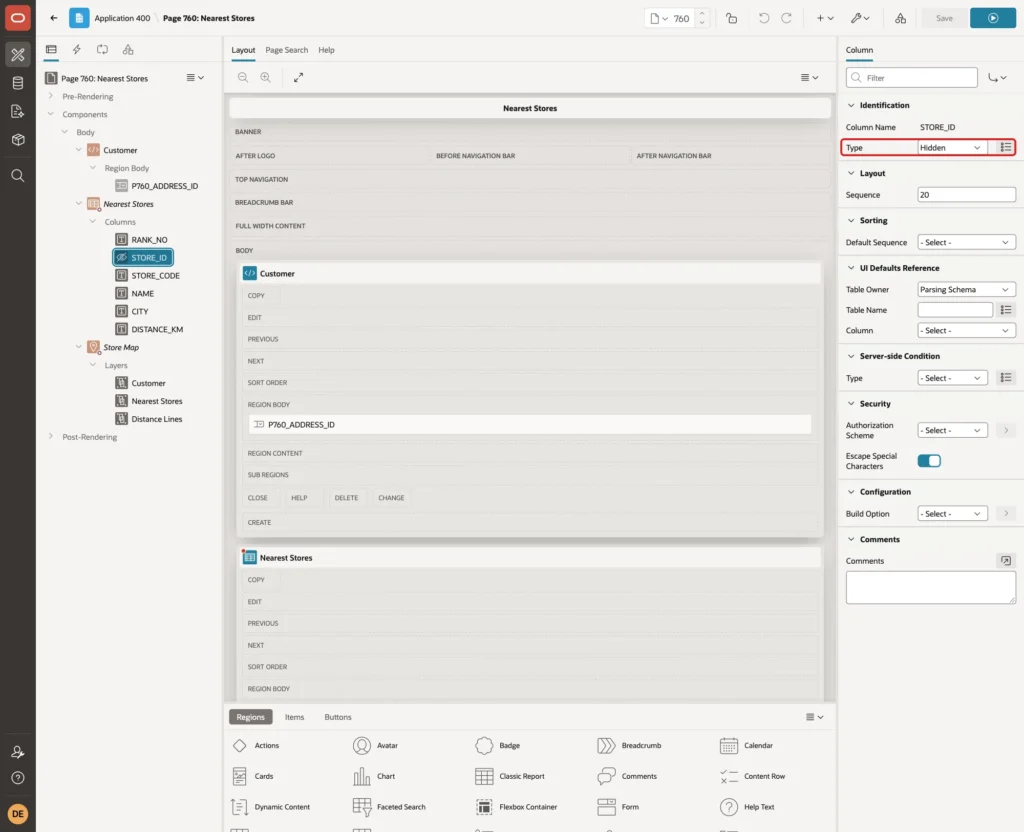Viewport: 1024px width, 832px height.
Task: Open the Comments expand editor icon
Action: pyautogui.click(x=1006, y=561)
